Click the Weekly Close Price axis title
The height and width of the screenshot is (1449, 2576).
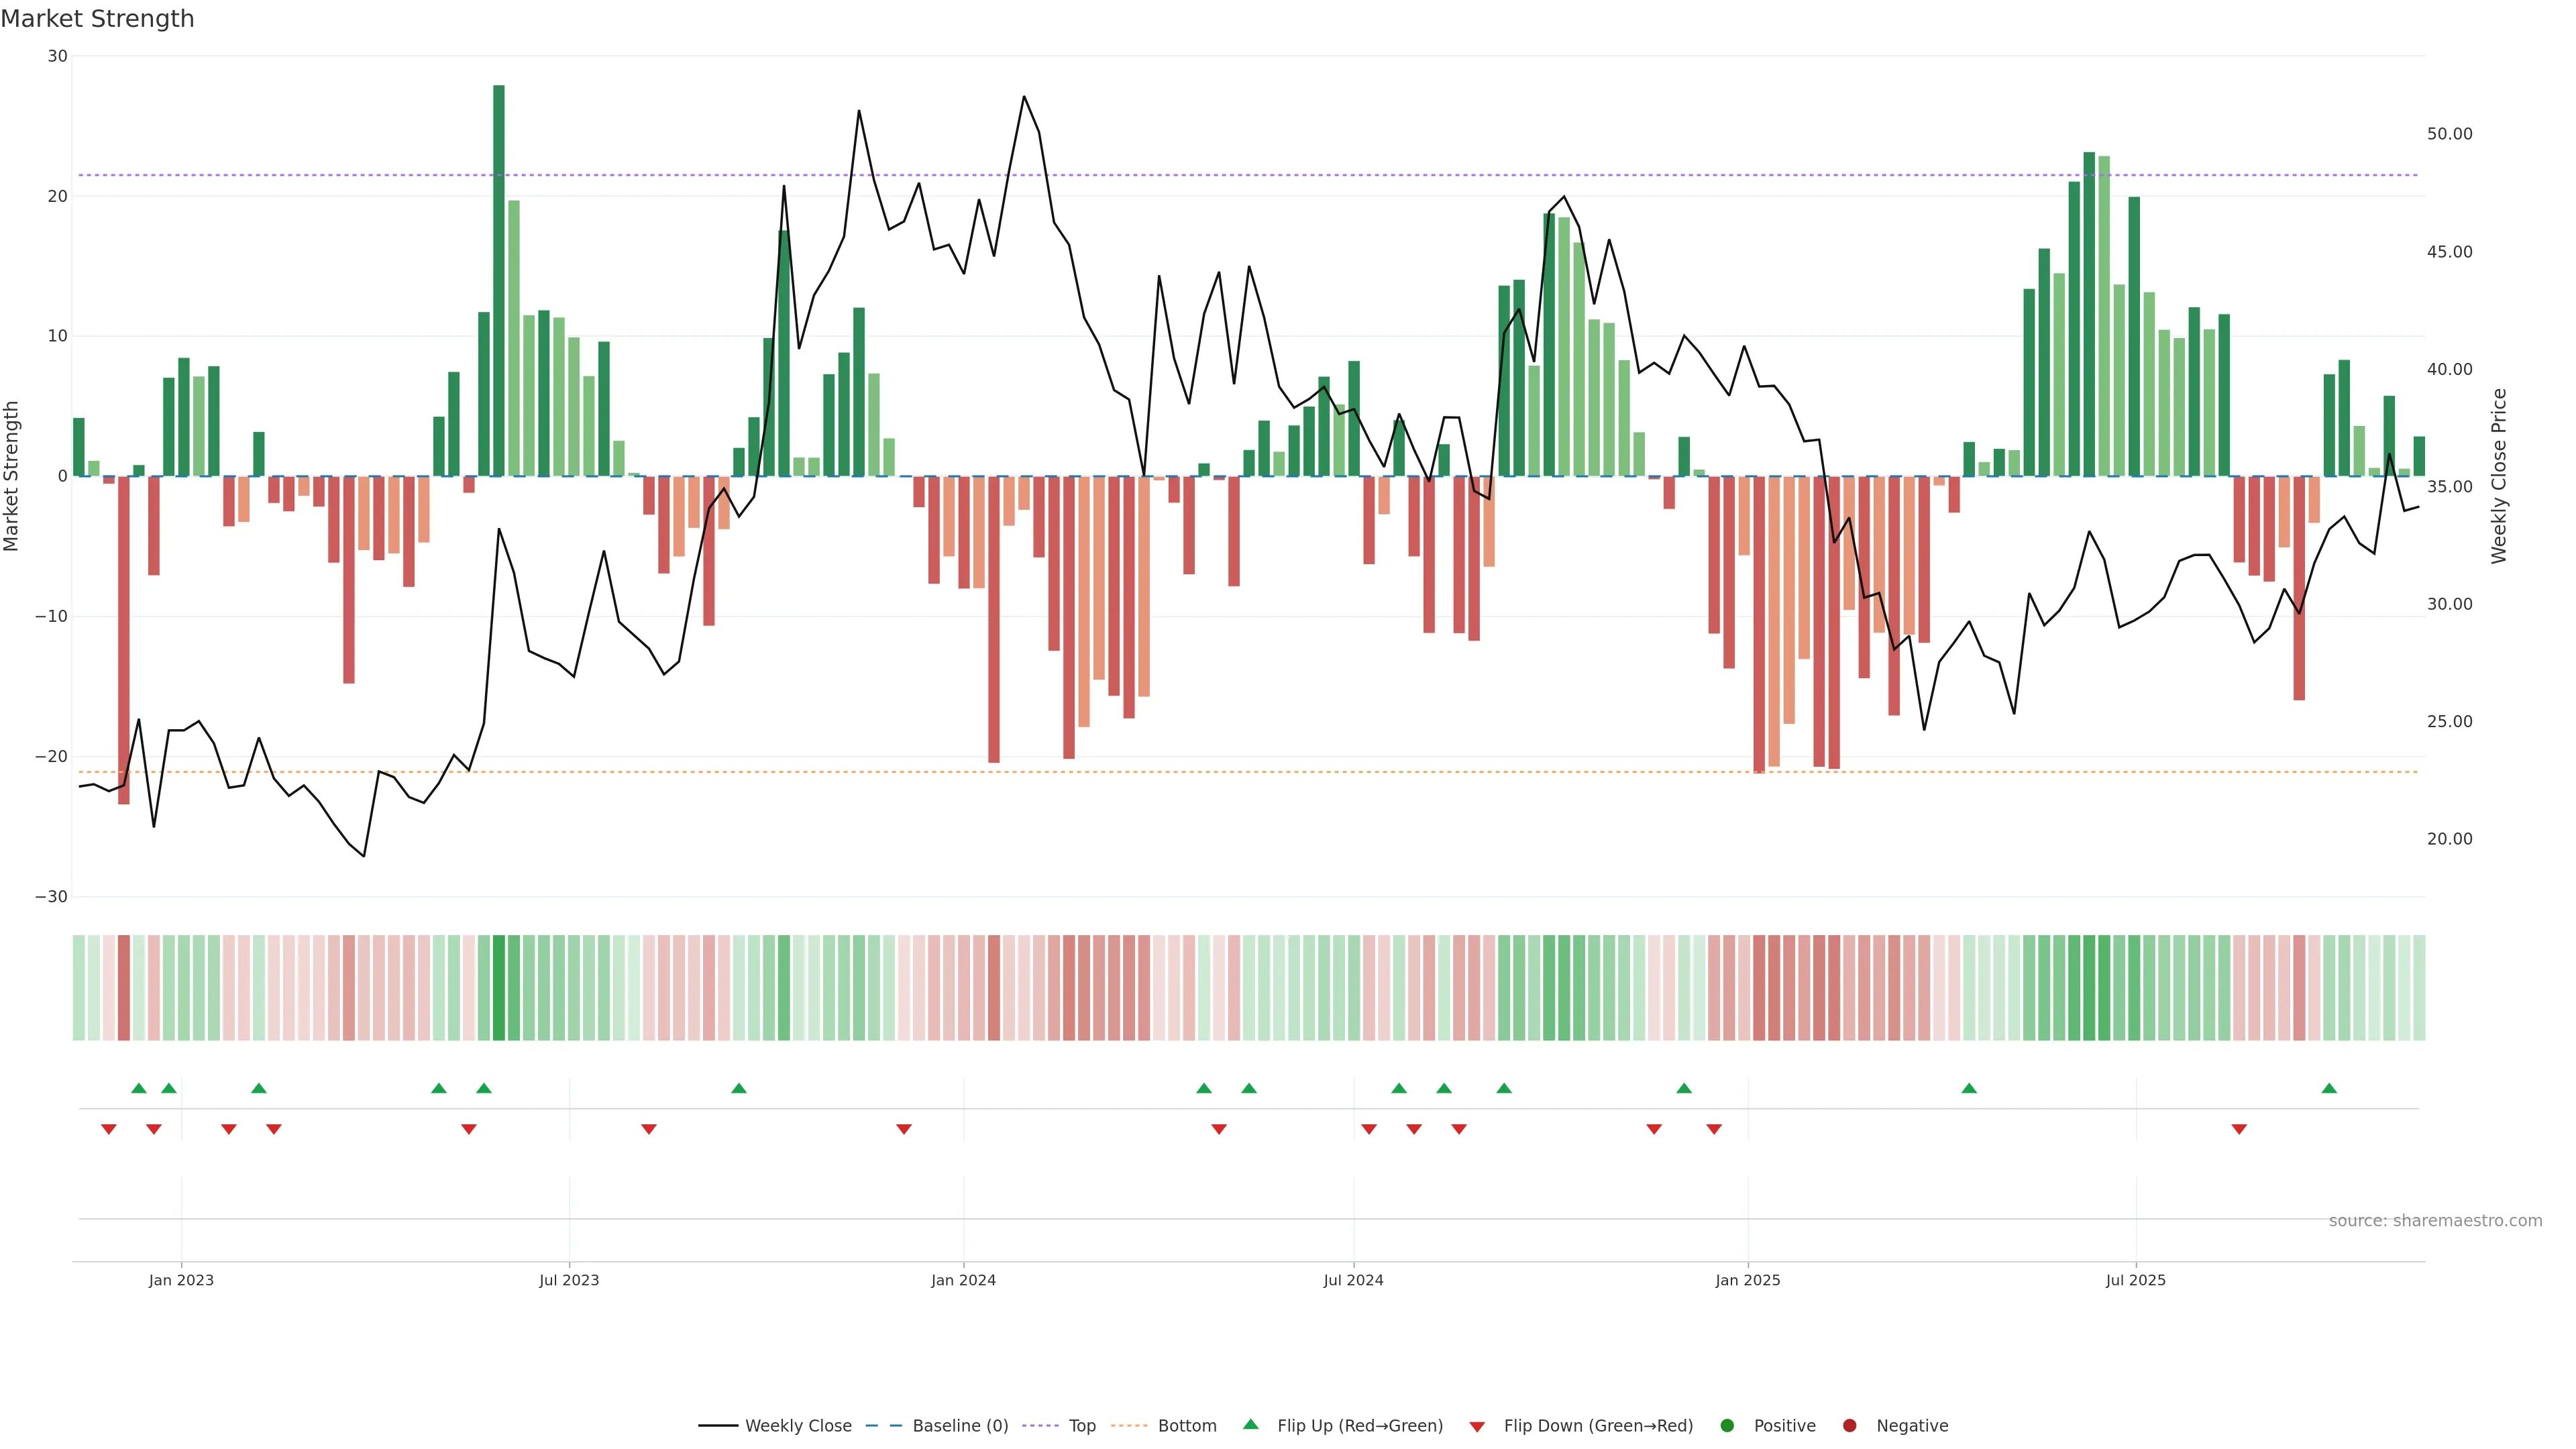2499,476
